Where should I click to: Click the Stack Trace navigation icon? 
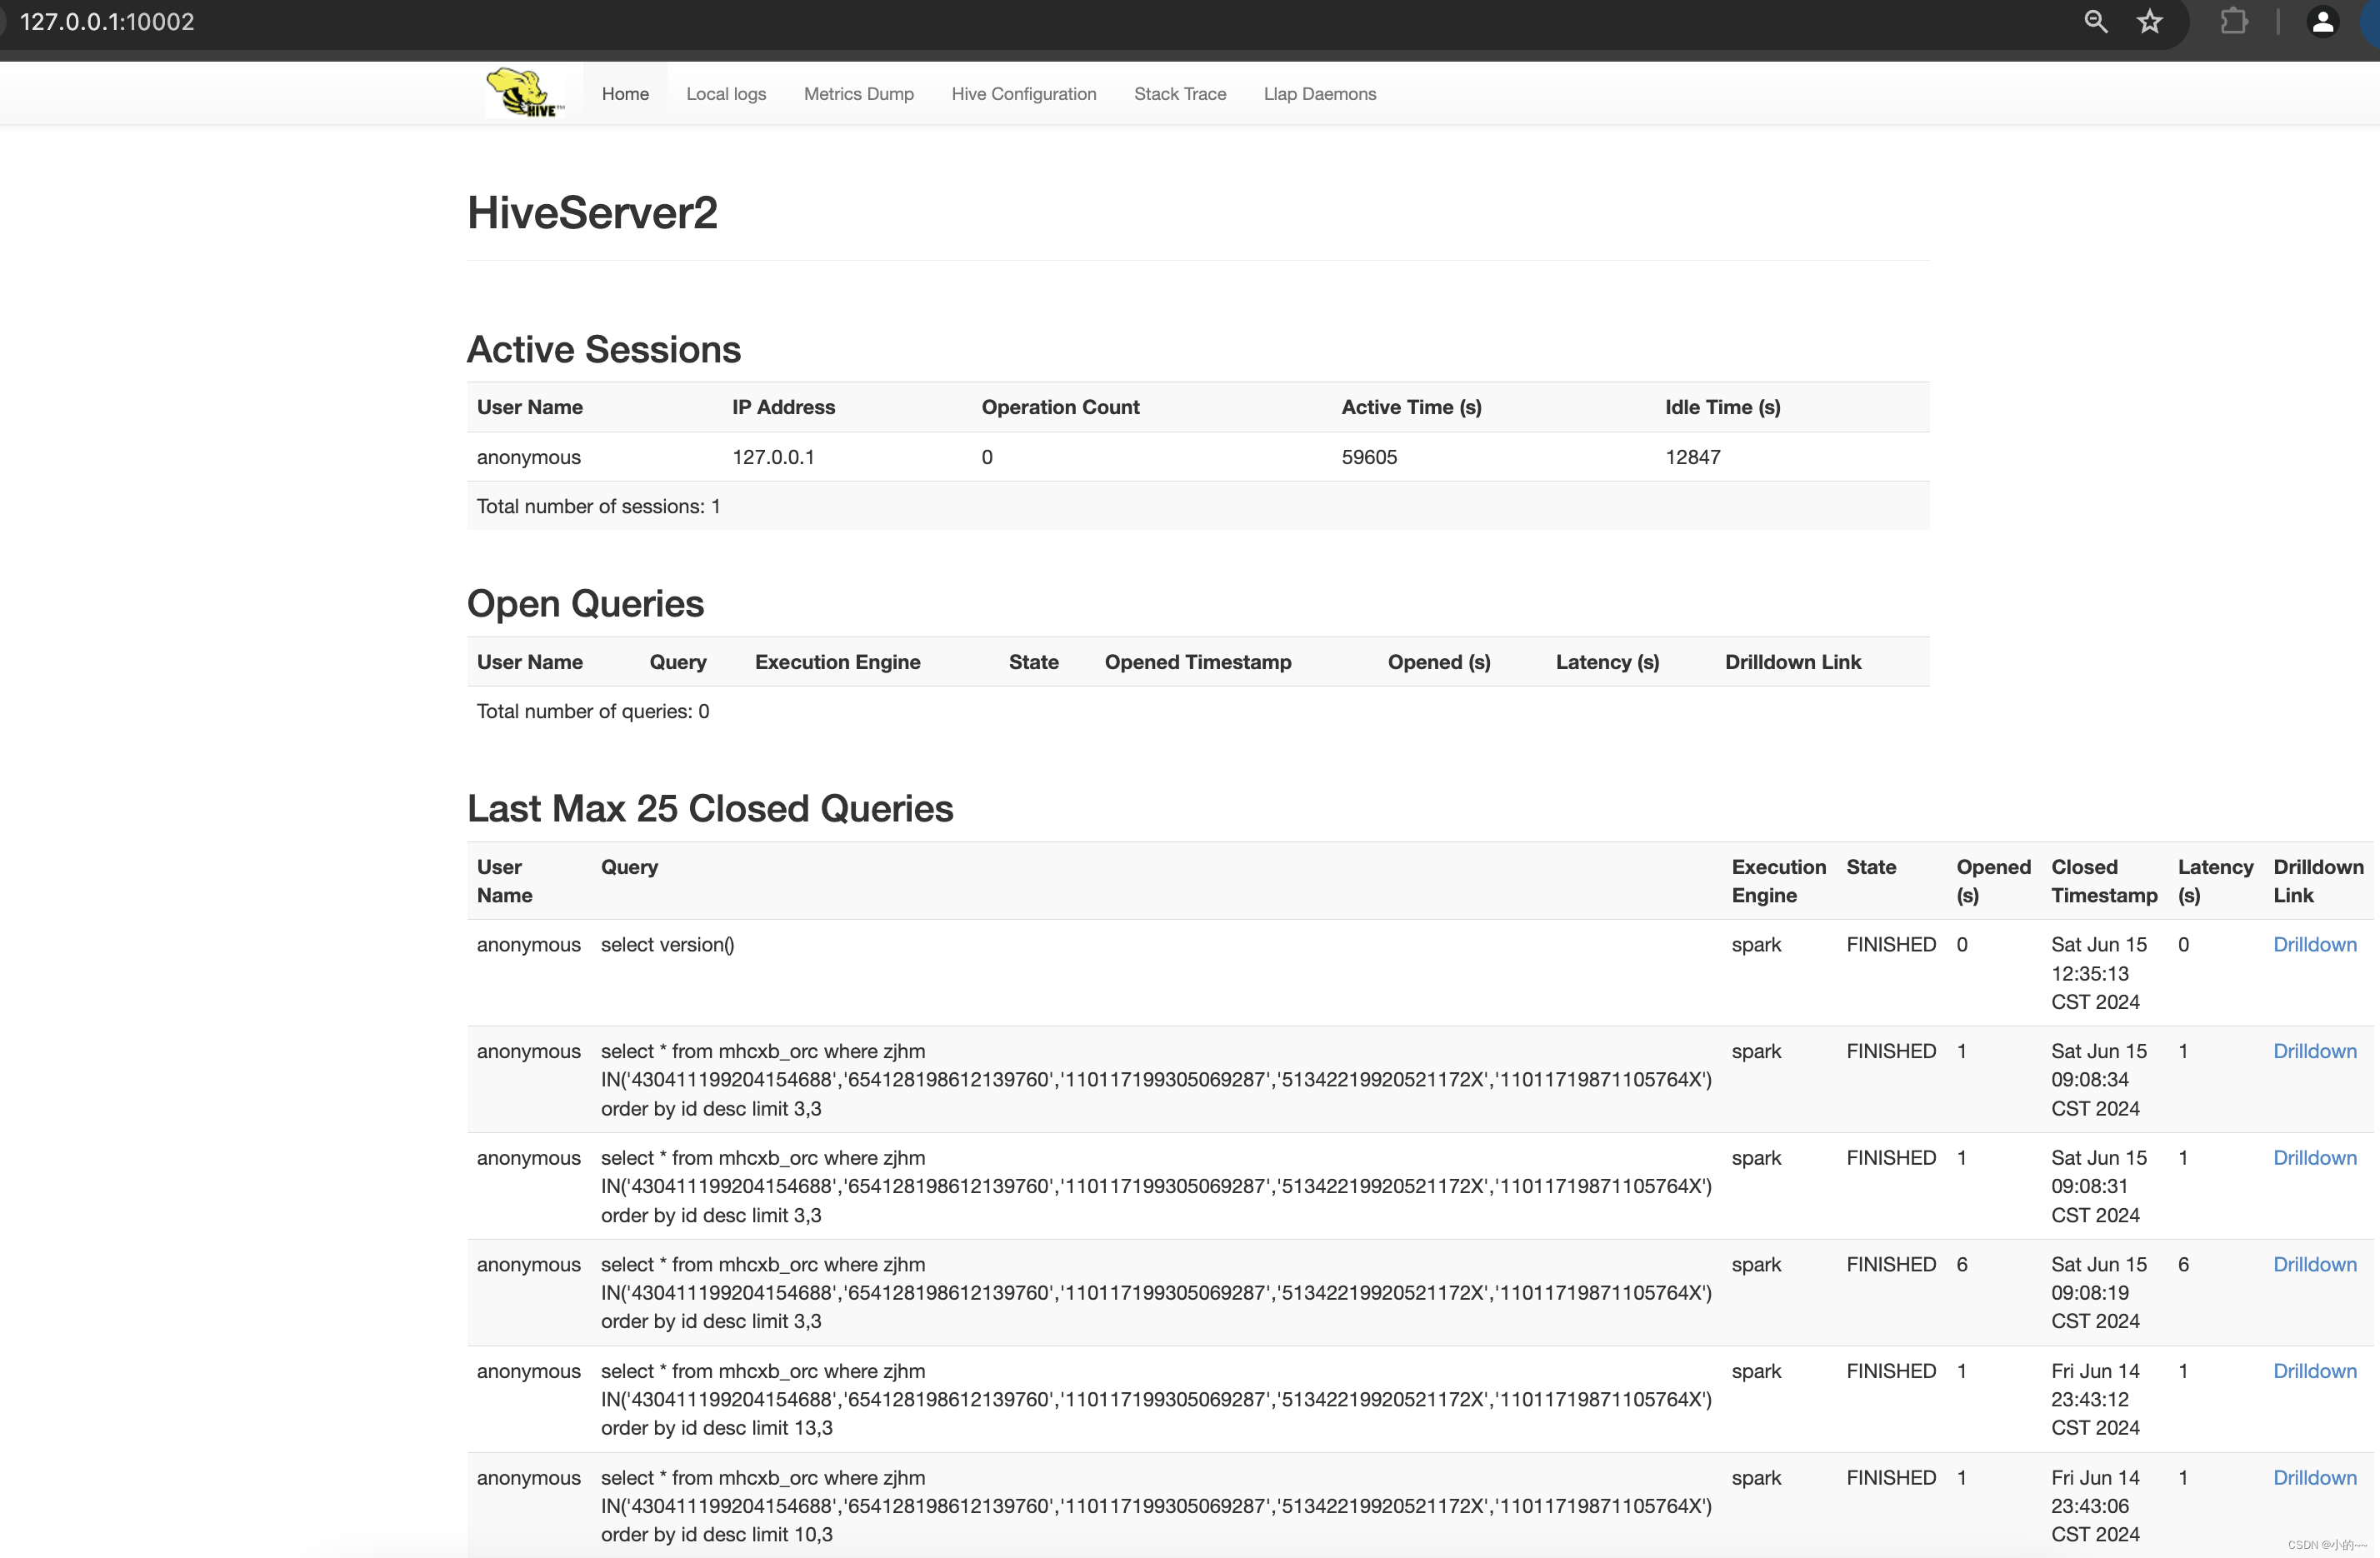click(1177, 94)
